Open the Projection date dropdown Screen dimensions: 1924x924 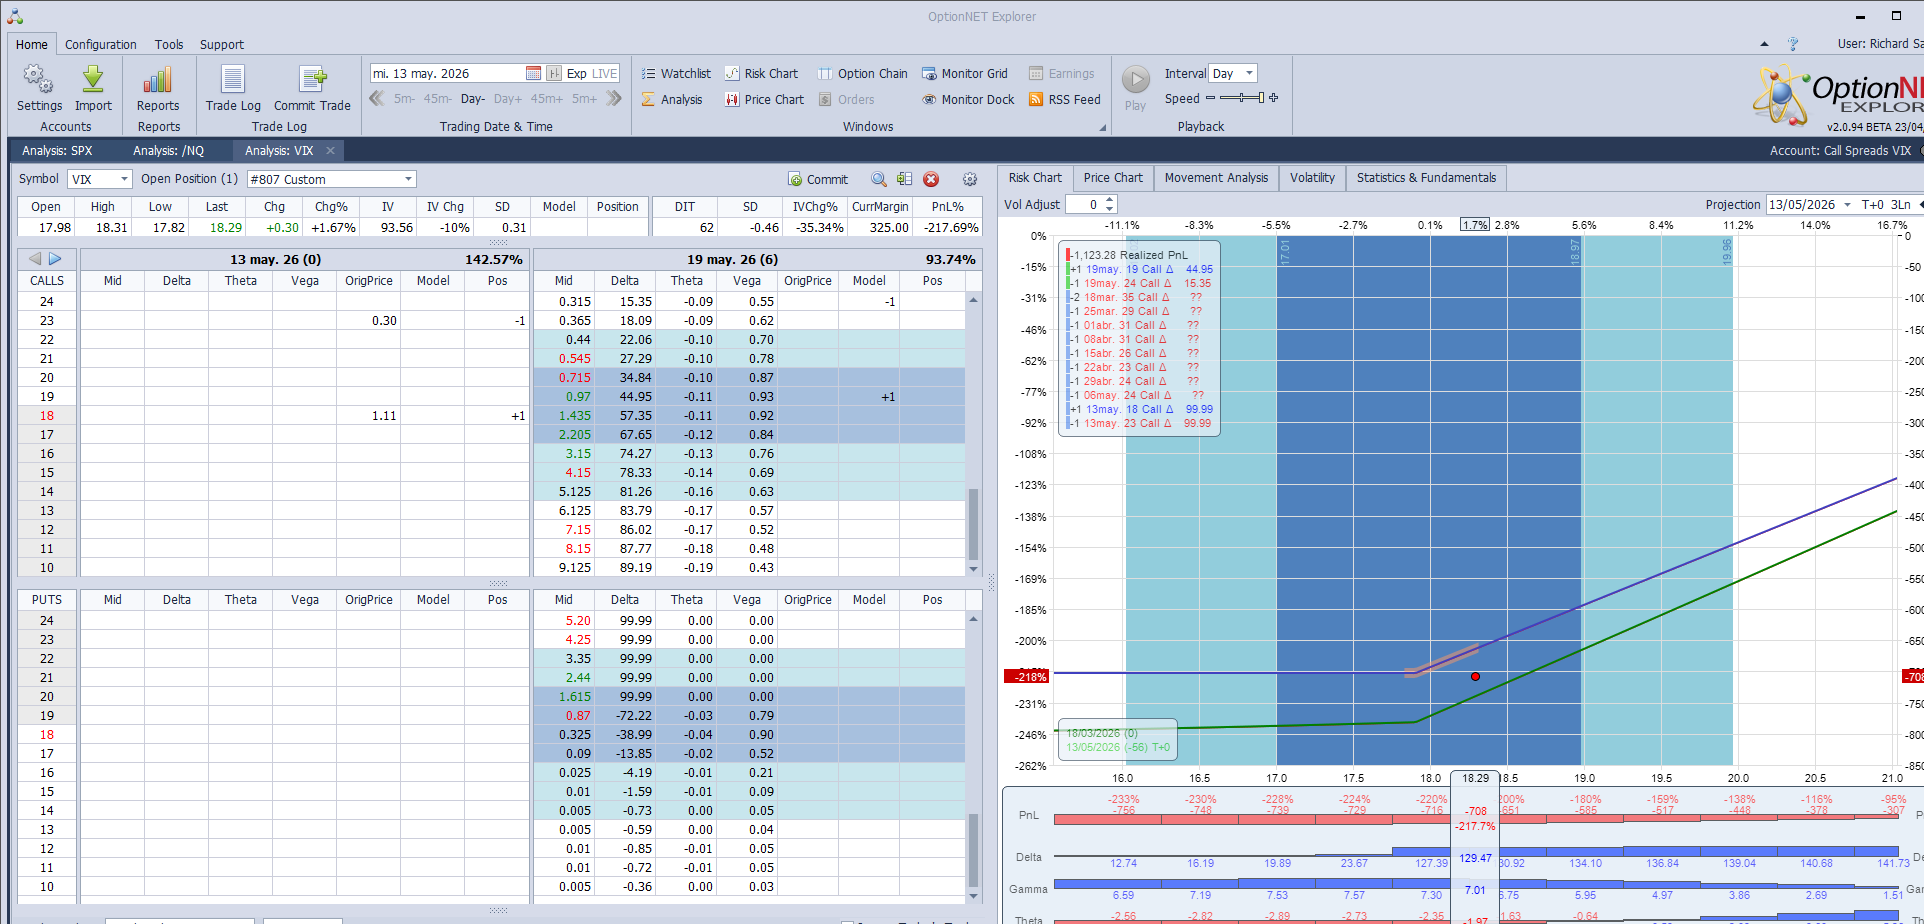tap(1847, 204)
